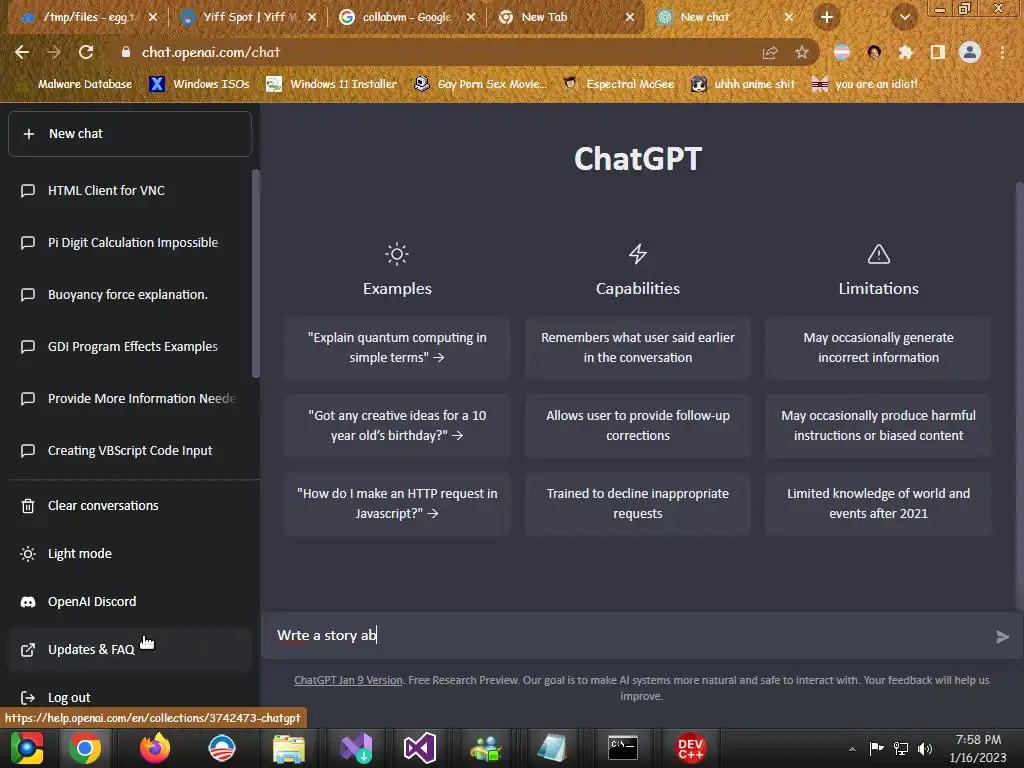Image resolution: width=1024 pixels, height=768 pixels.
Task: Use the "HTTP request in Javascript" example
Action: click(x=397, y=504)
